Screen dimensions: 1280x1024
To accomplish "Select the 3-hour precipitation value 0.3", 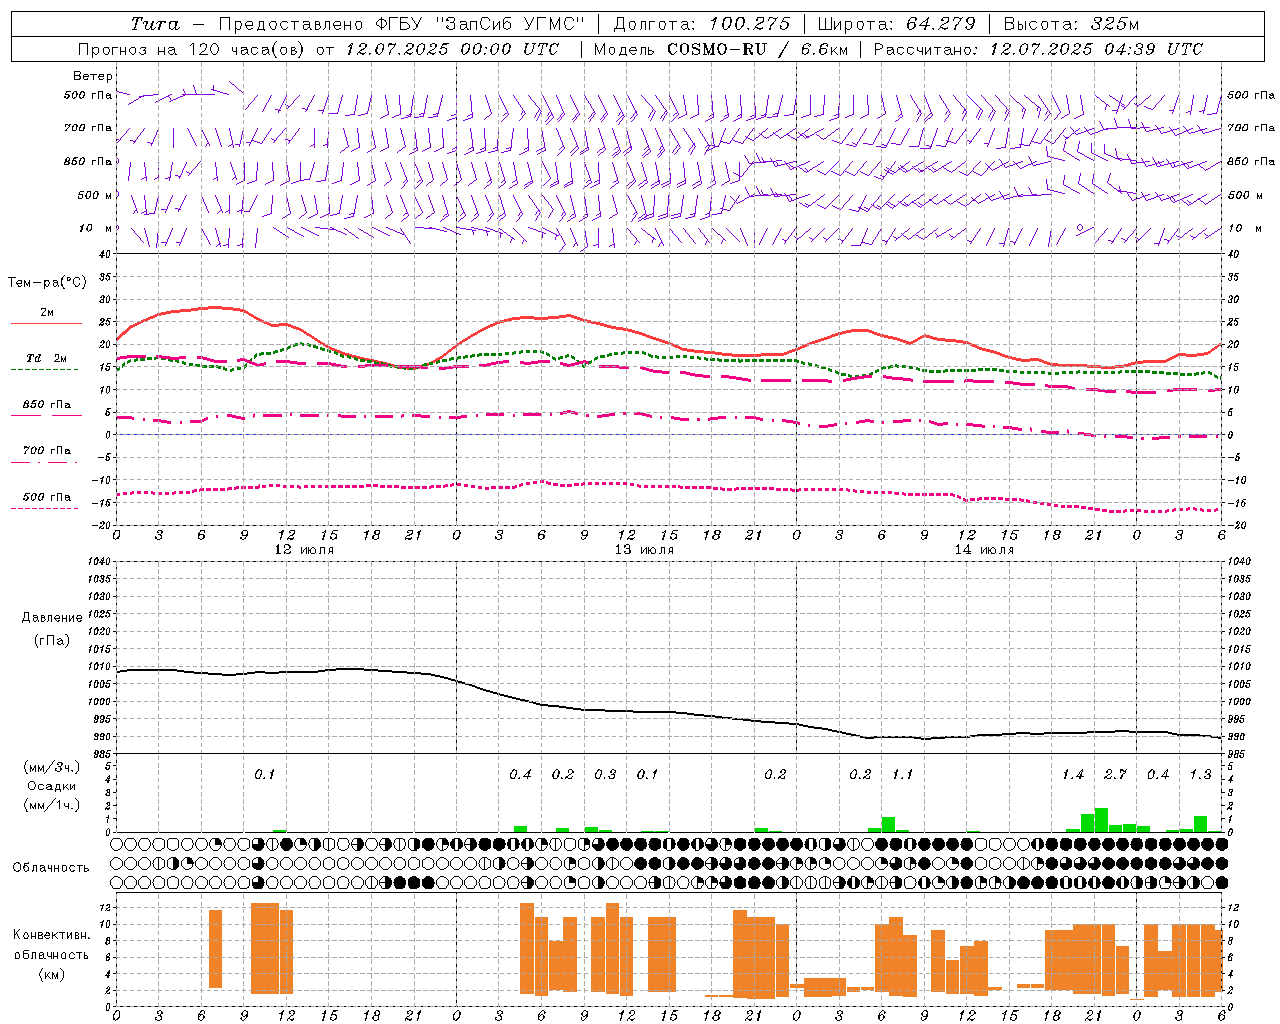I will coord(605,775).
